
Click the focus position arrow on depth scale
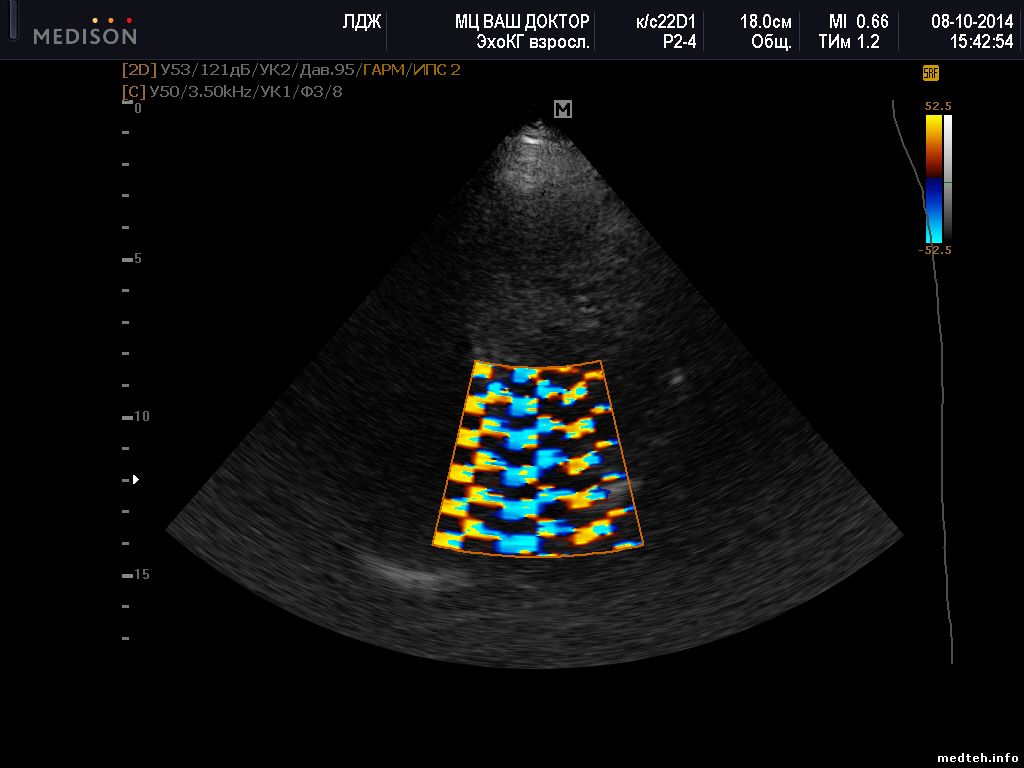[x=136, y=480]
